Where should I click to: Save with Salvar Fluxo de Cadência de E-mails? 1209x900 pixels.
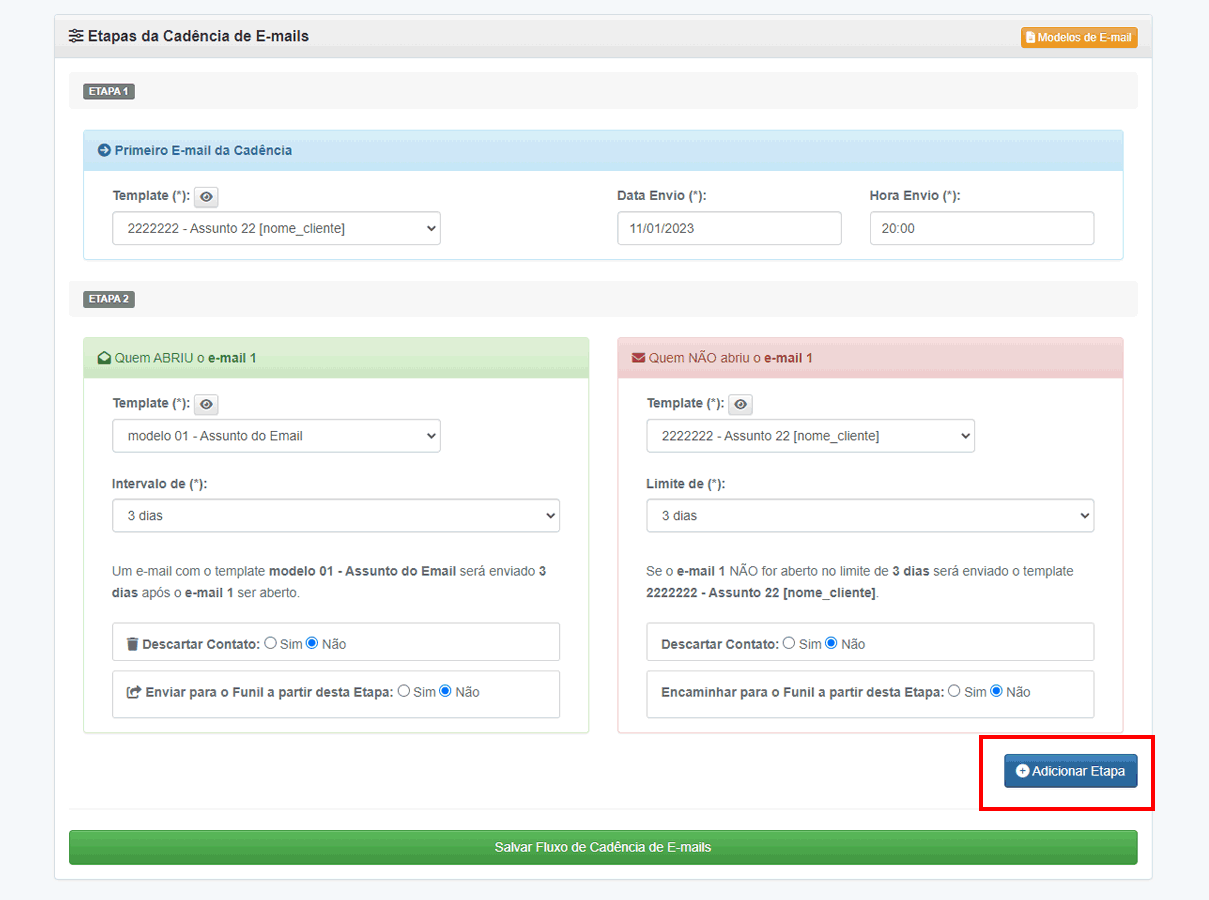click(x=603, y=847)
